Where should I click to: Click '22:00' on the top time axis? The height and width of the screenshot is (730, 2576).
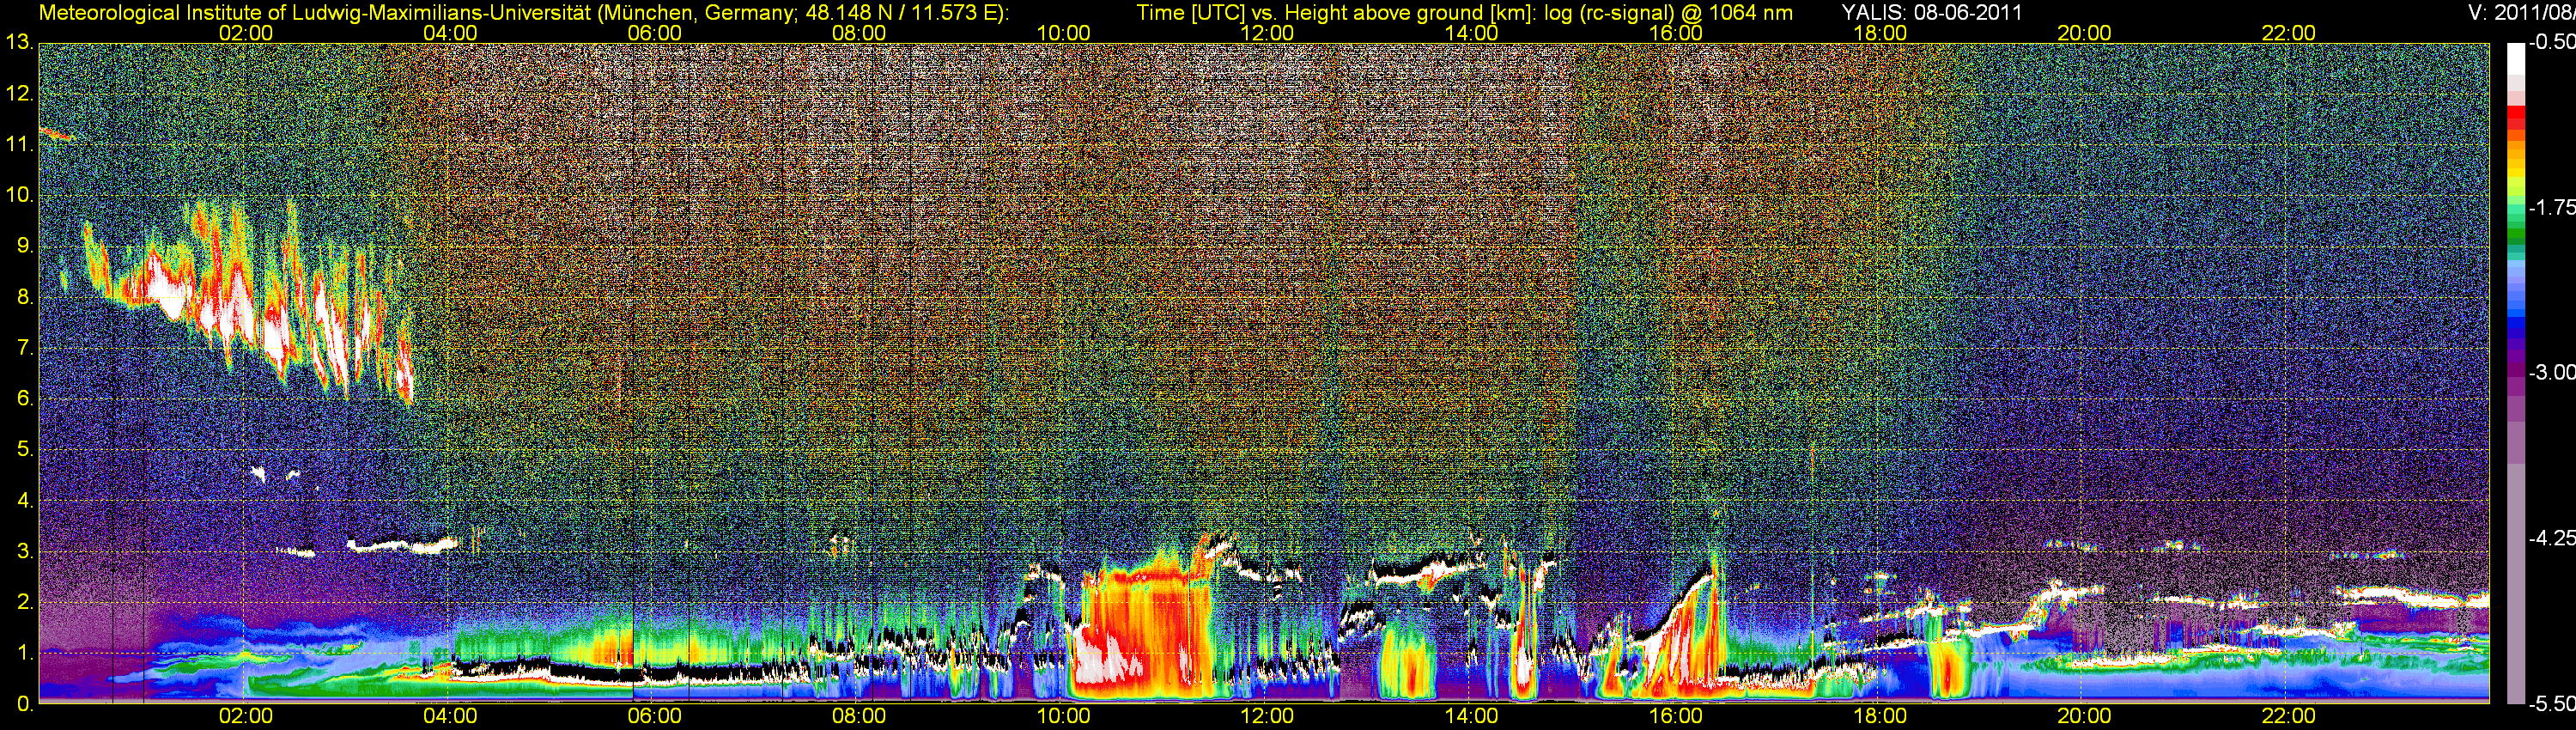click(x=2289, y=33)
